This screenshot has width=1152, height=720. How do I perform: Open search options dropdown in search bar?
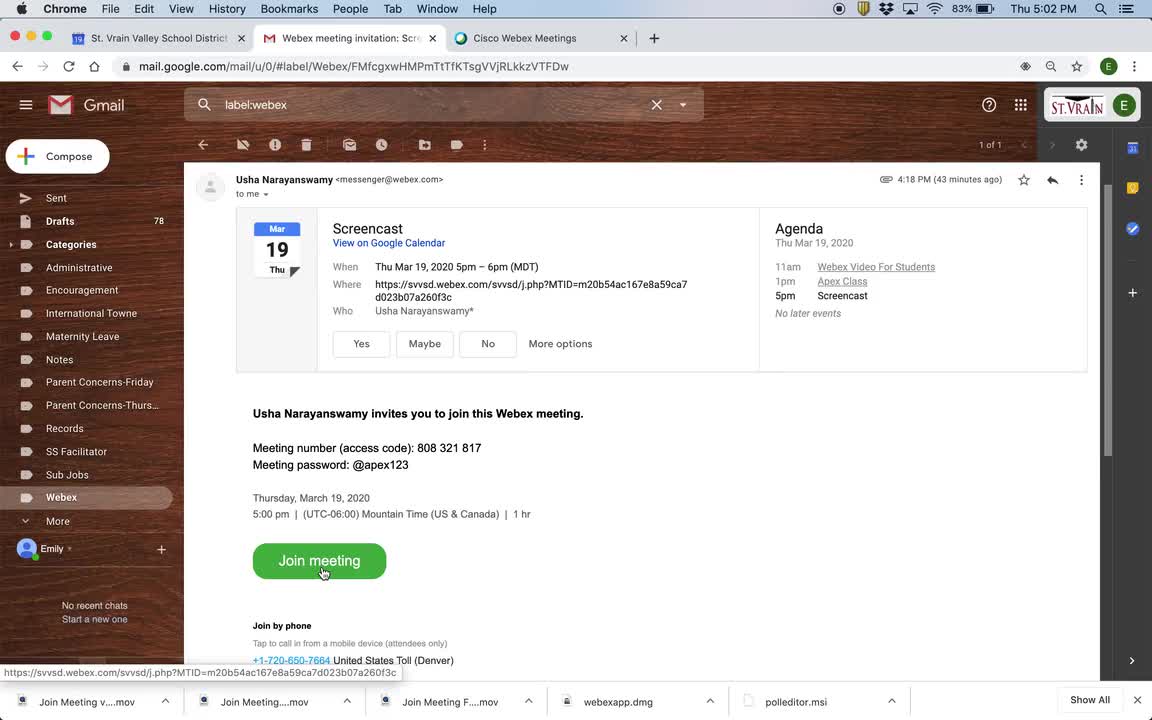pos(682,104)
